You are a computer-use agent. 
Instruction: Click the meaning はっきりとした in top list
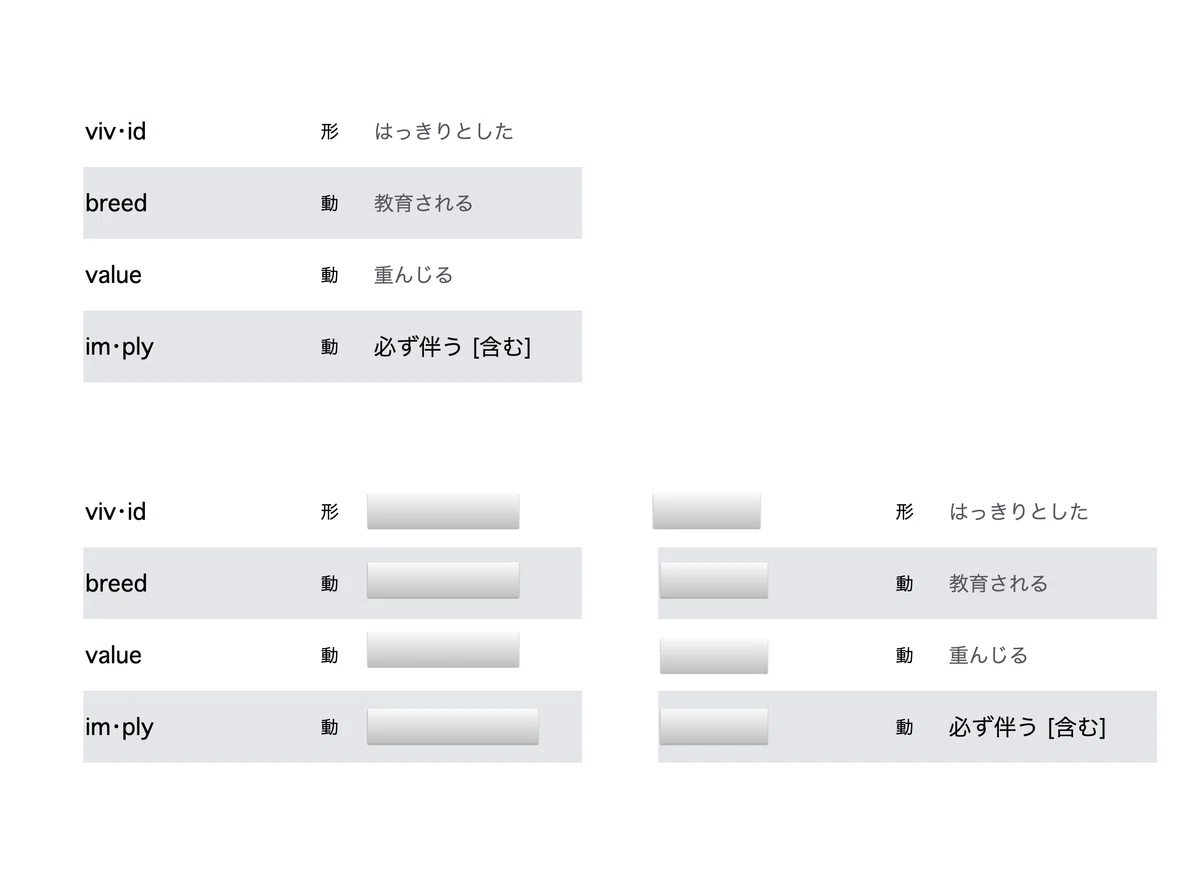444,131
